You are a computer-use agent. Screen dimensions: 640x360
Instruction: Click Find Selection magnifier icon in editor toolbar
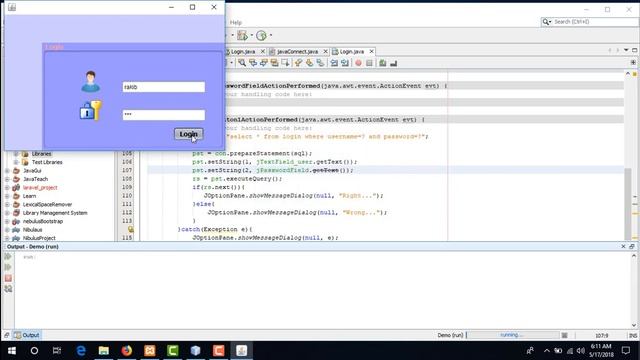(242, 63)
